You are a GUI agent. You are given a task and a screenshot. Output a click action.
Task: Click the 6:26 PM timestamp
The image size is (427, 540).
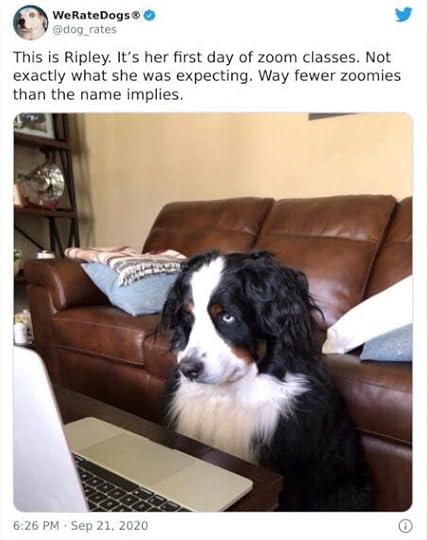36,526
